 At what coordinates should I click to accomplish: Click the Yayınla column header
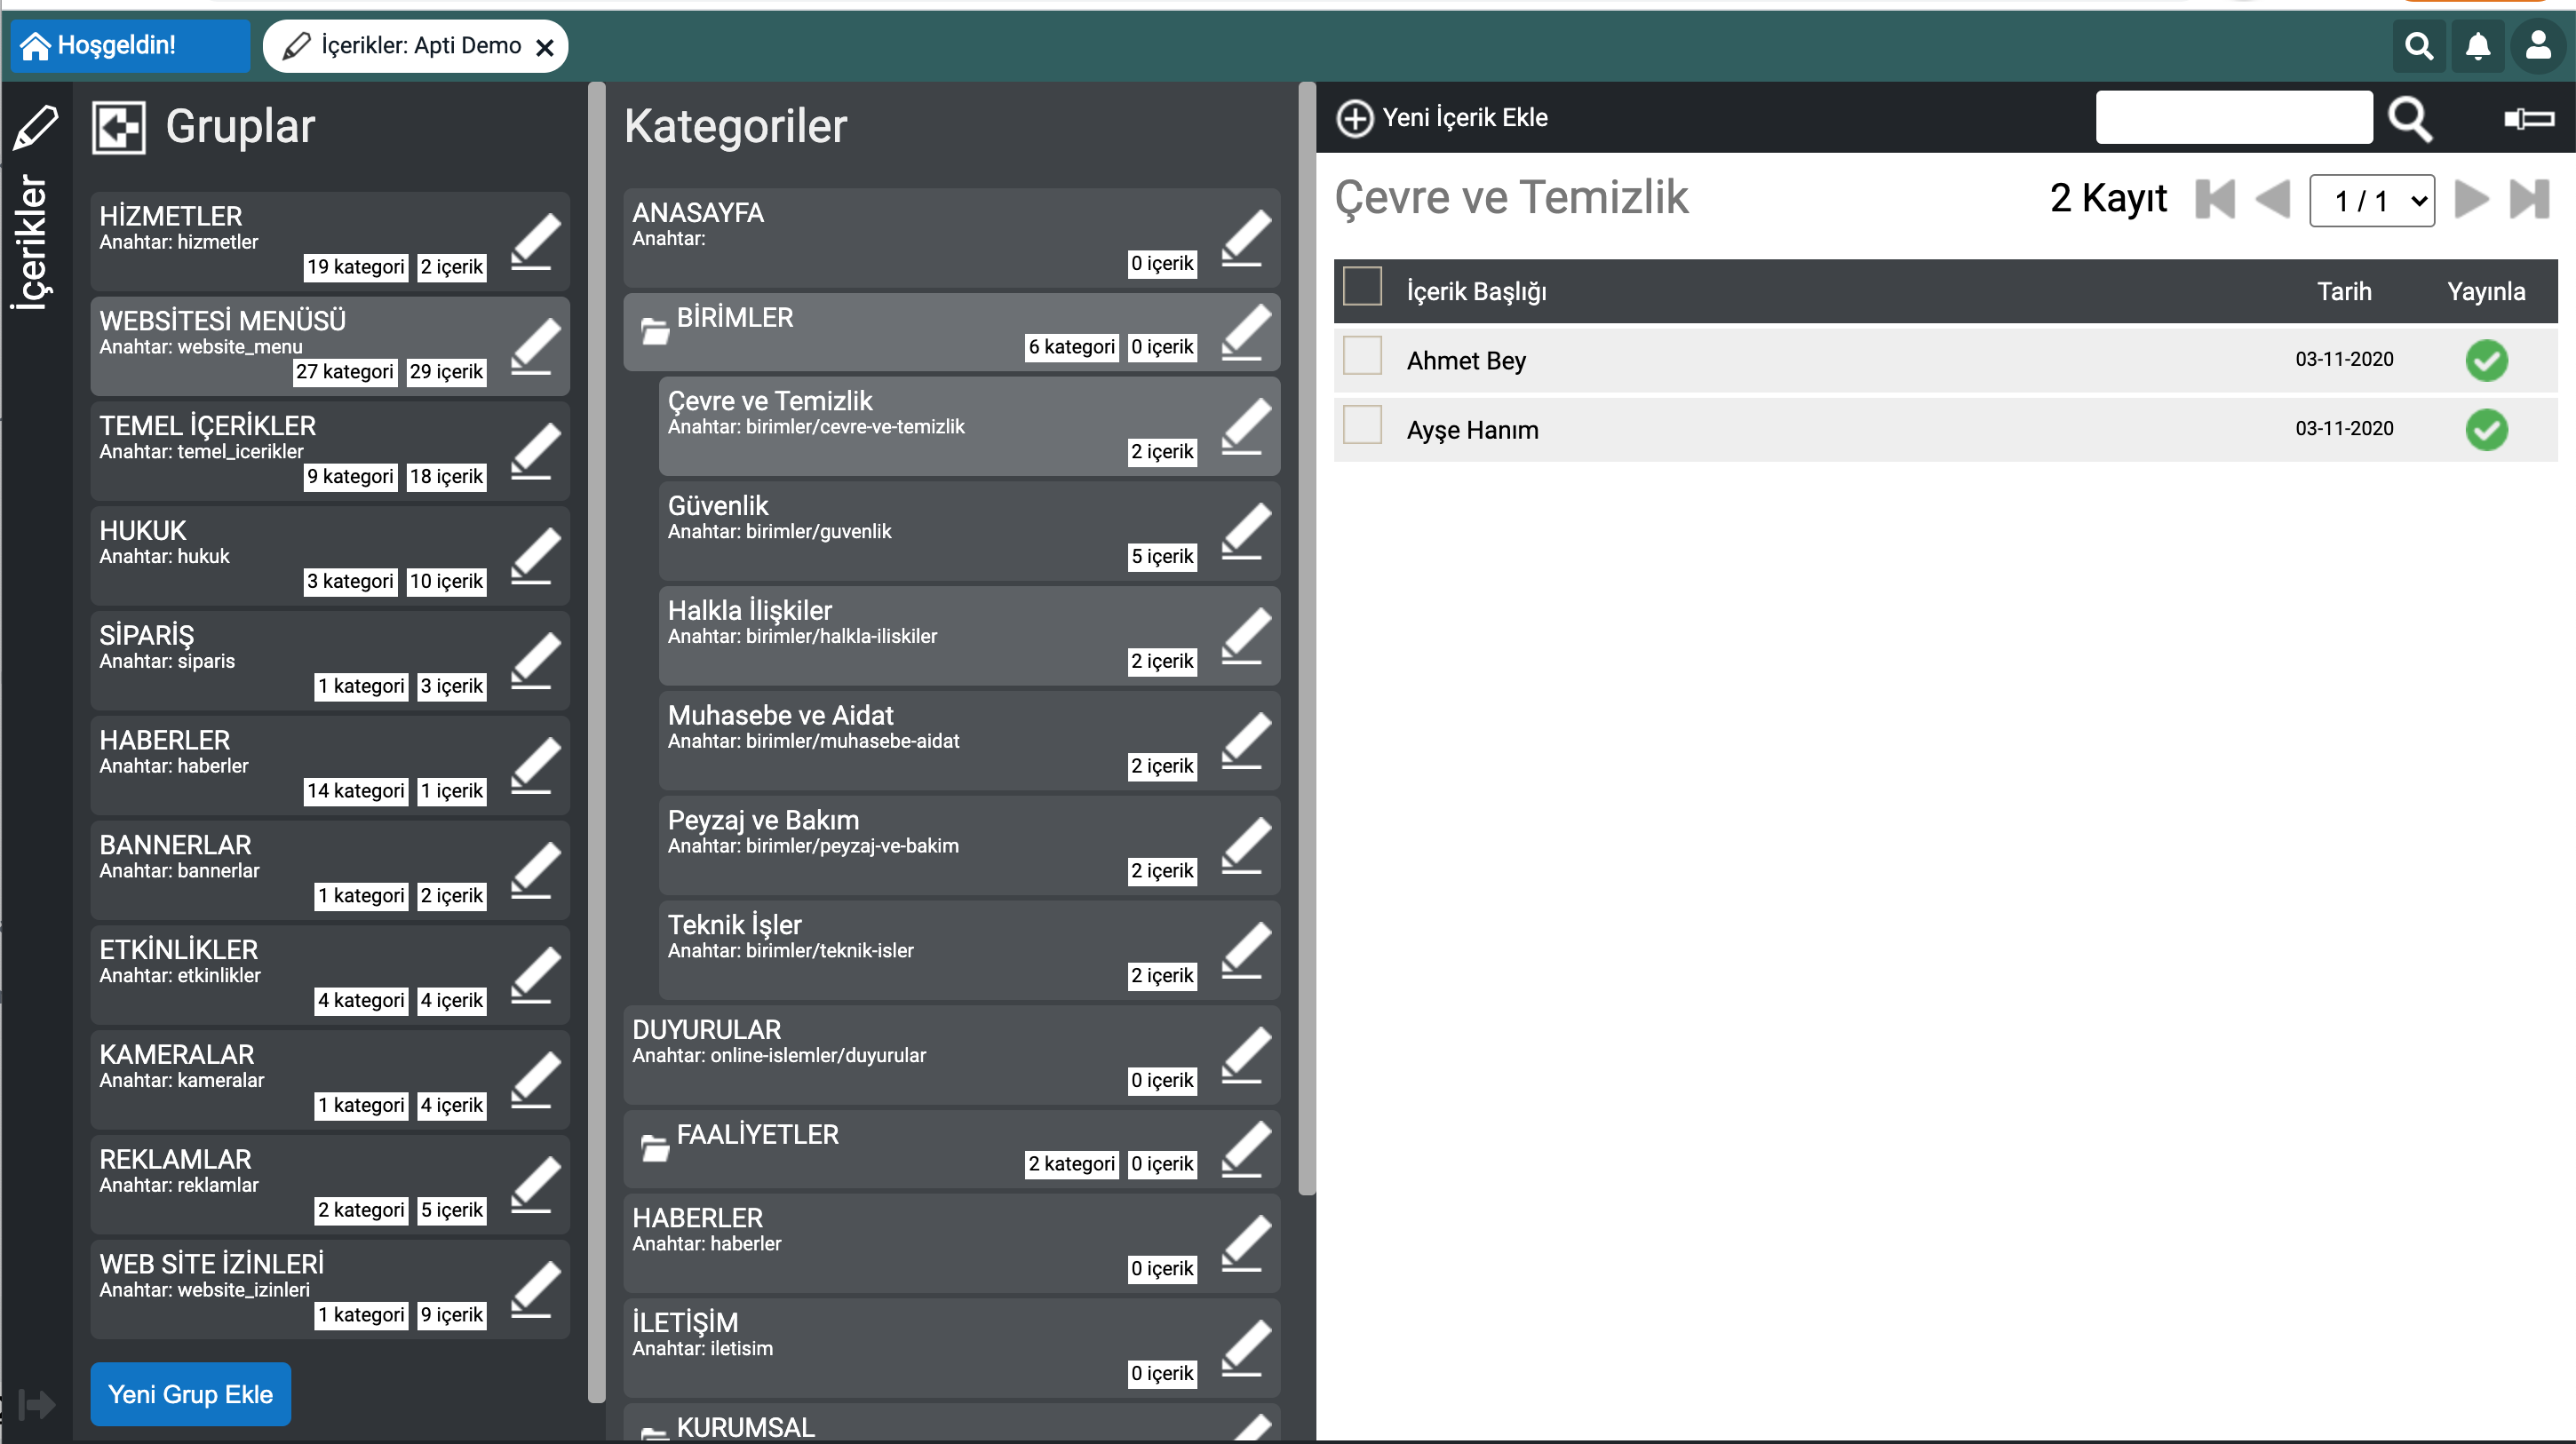point(2485,292)
